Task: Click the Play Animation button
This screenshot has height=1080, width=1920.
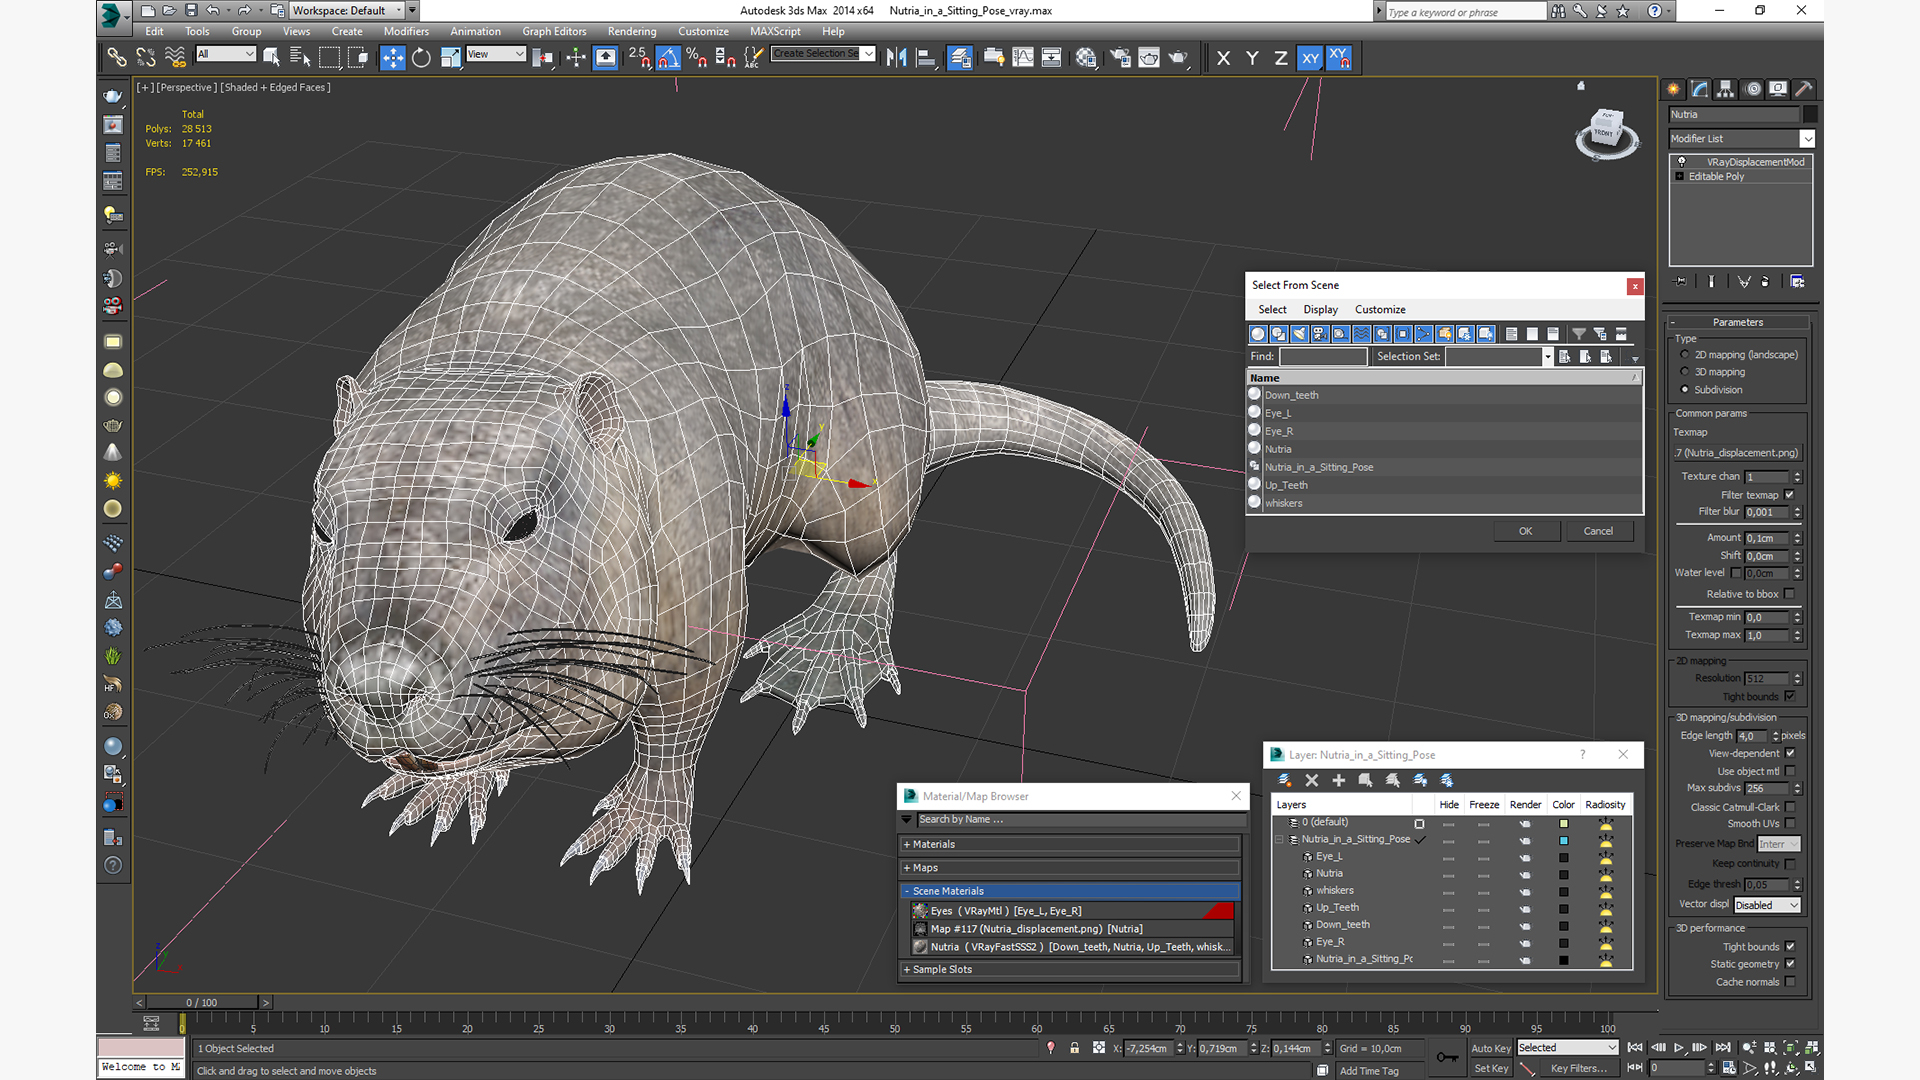Action: coord(1679,1048)
